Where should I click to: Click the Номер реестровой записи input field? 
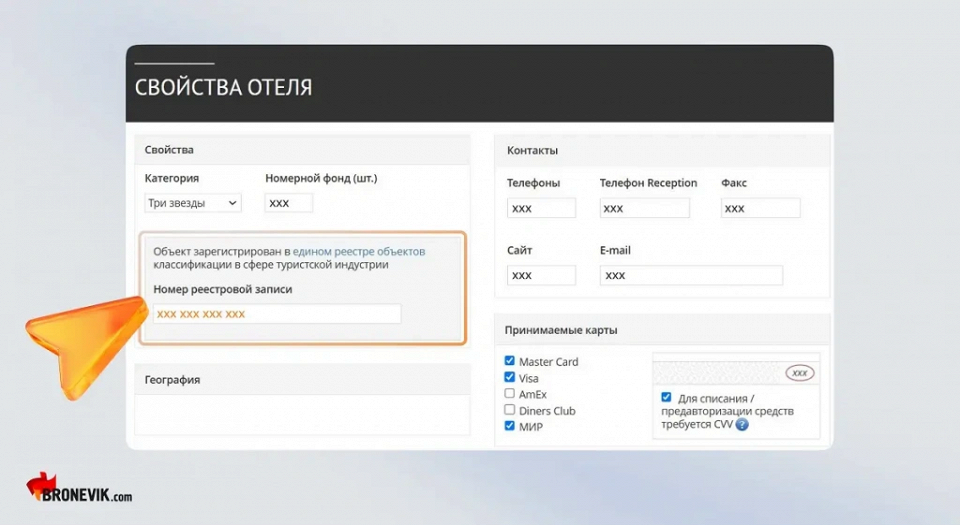click(x=276, y=314)
